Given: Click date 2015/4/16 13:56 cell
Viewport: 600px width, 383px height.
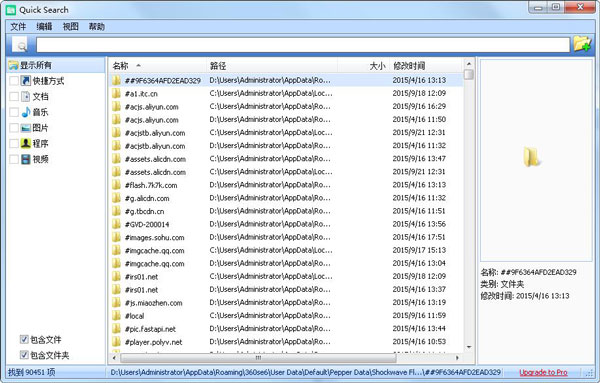Looking at the screenshot, I should (419, 224).
